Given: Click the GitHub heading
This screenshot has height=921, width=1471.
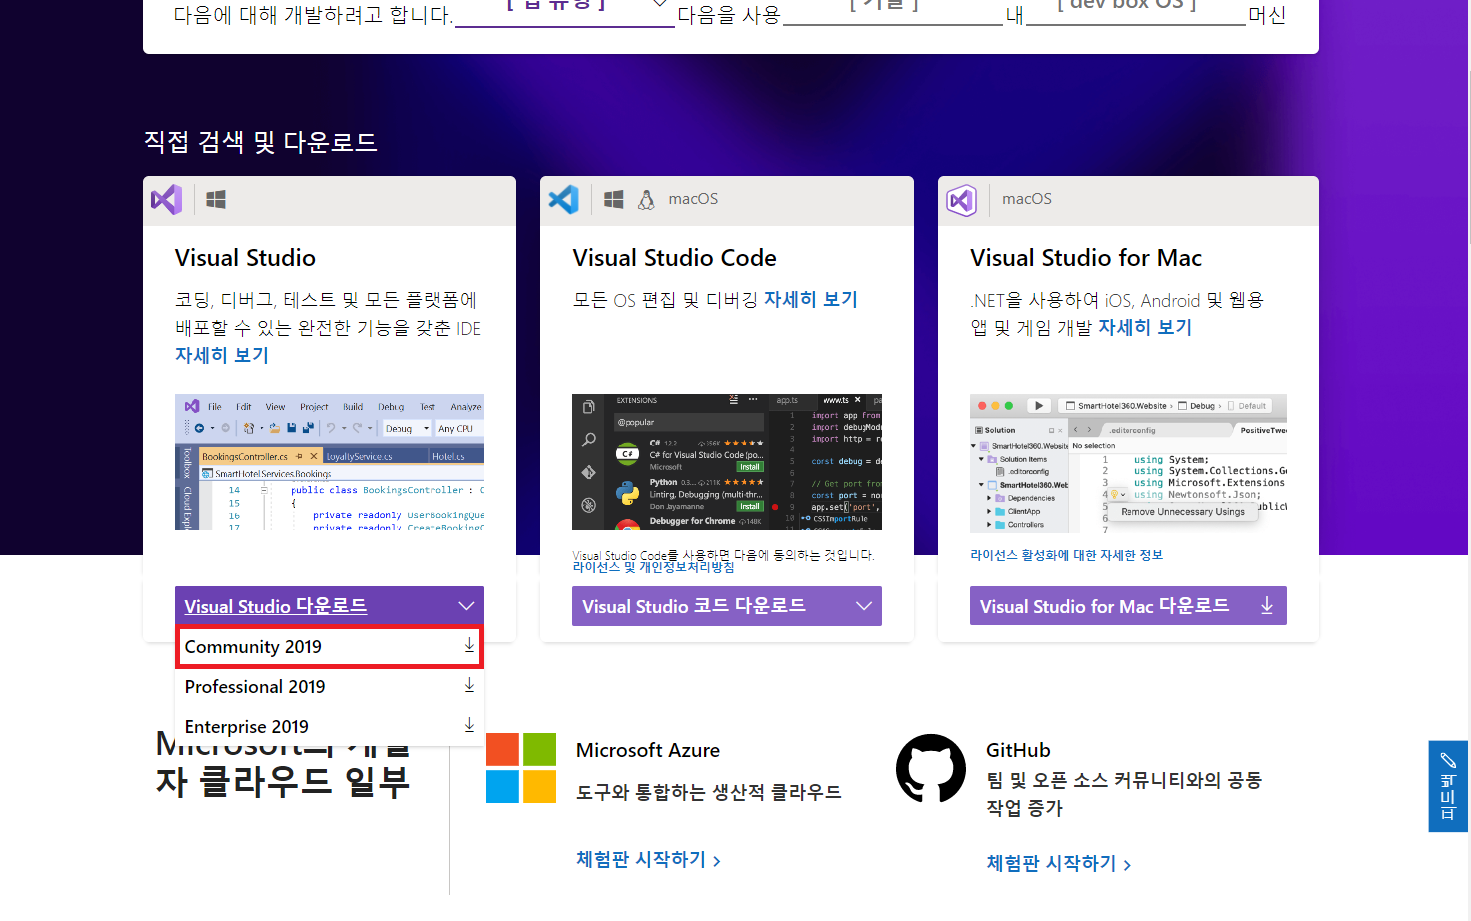Looking at the screenshot, I should (1018, 750).
